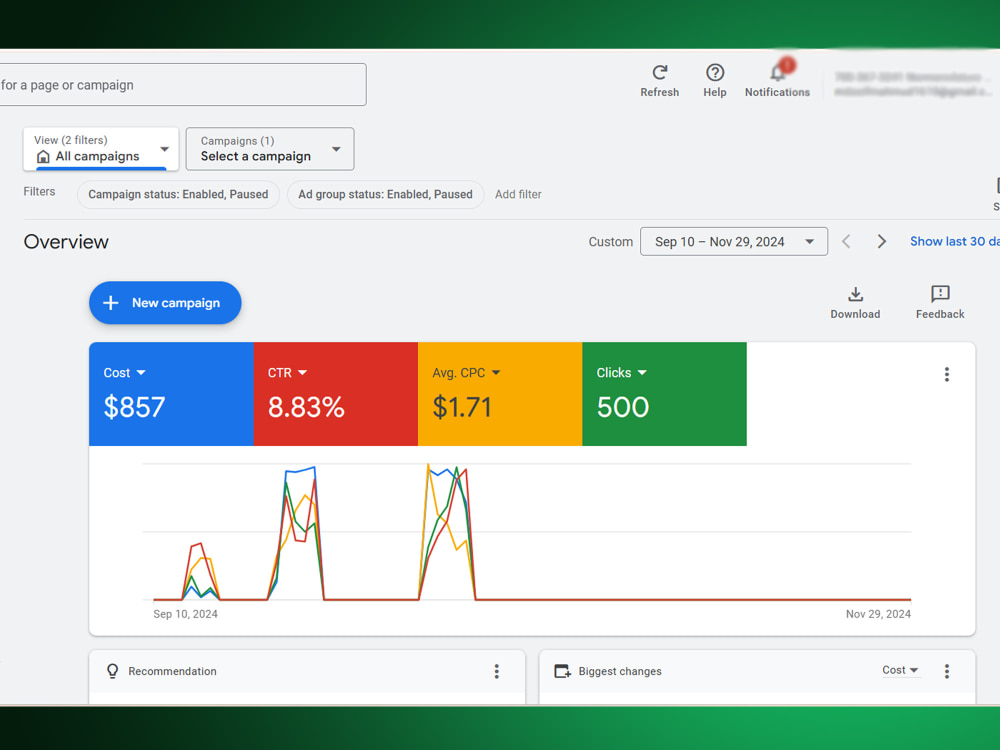The image size is (1000, 750).
Task: Click the Sep 10, 2024 chart axis label
Action: click(x=186, y=614)
